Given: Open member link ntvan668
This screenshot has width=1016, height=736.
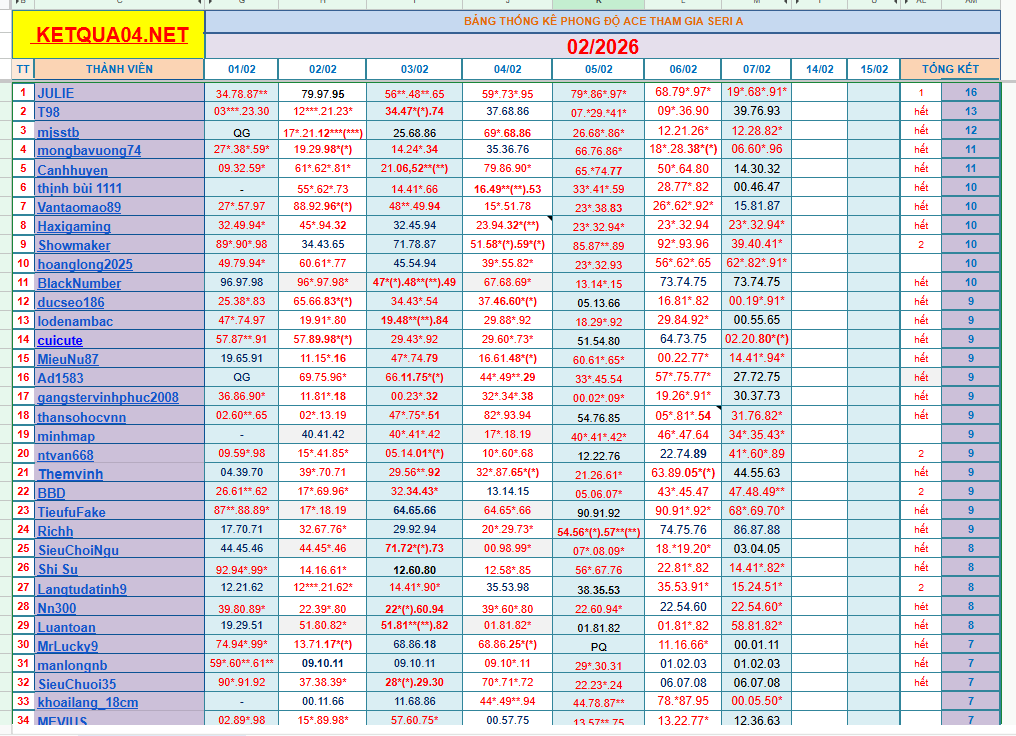Looking at the screenshot, I should [x=65, y=455].
